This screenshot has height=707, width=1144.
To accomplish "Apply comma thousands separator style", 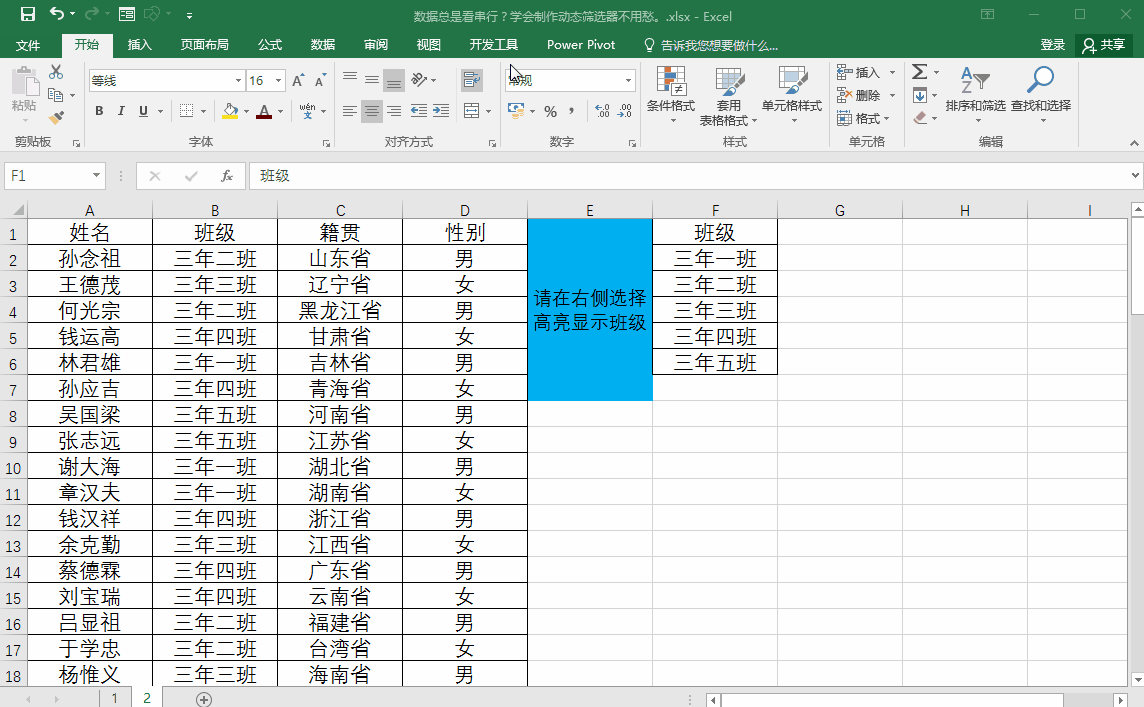I will (x=571, y=111).
